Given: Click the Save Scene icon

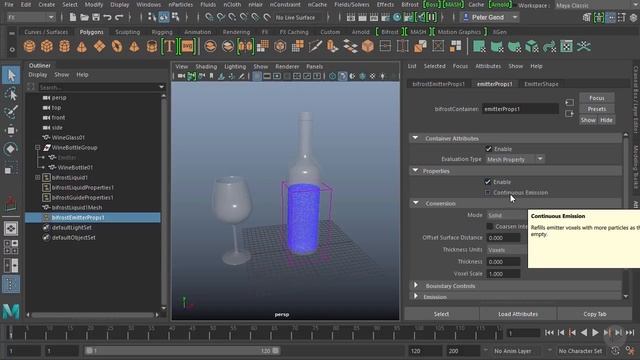Looking at the screenshot, I should coord(96,17).
